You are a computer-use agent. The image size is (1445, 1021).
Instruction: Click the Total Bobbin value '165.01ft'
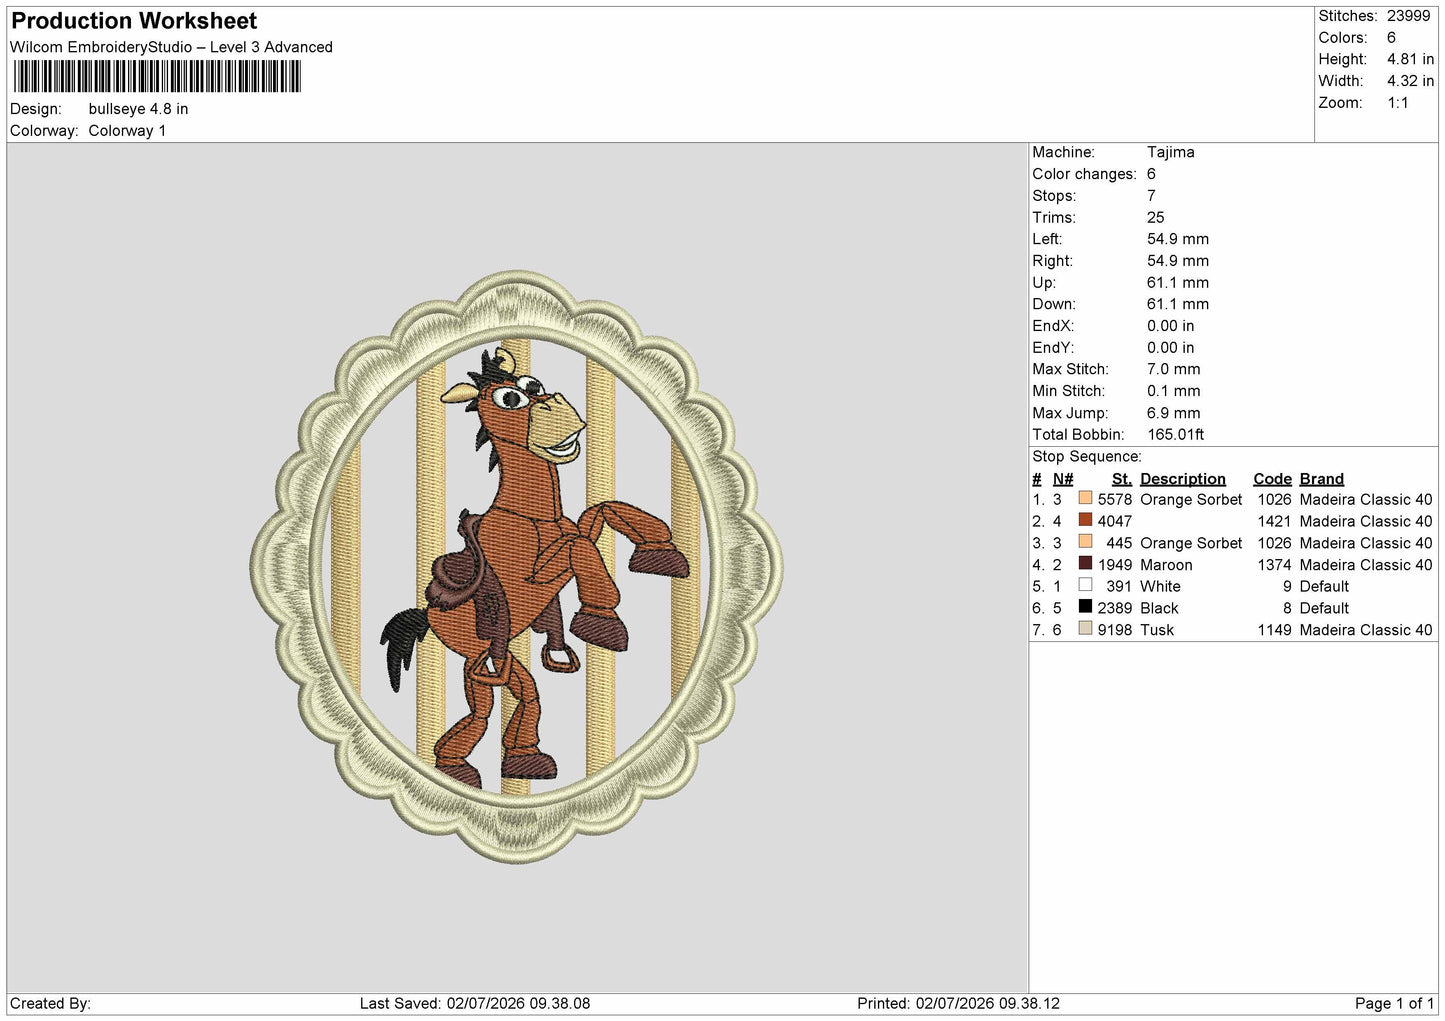(x=1176, y=435)
